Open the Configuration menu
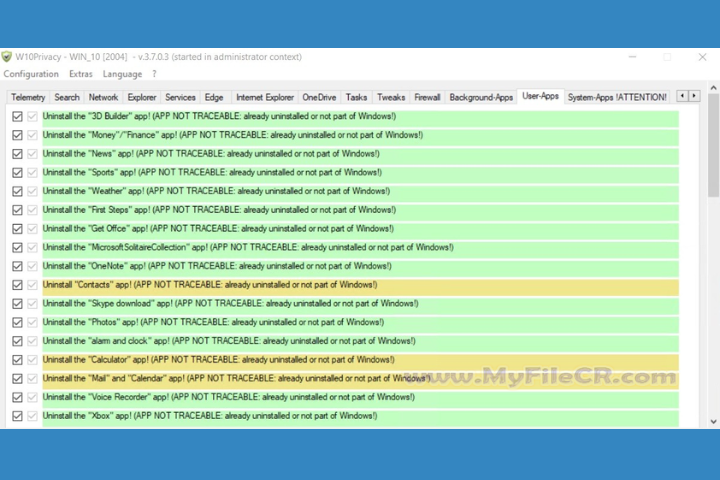The width and height of the screenshot is (720, 480). pos(31,74)
